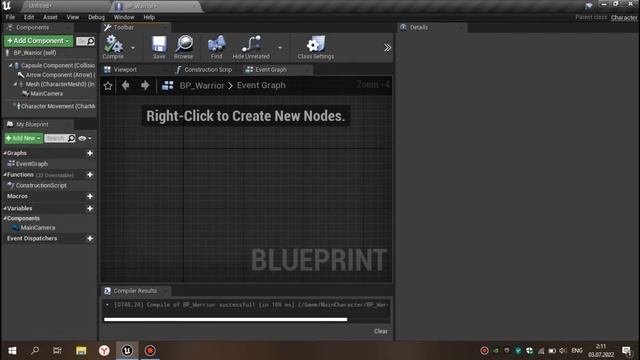Select MainCamera in the Components tree
Screen dimensions: 640x360
[x=47, y=94]
